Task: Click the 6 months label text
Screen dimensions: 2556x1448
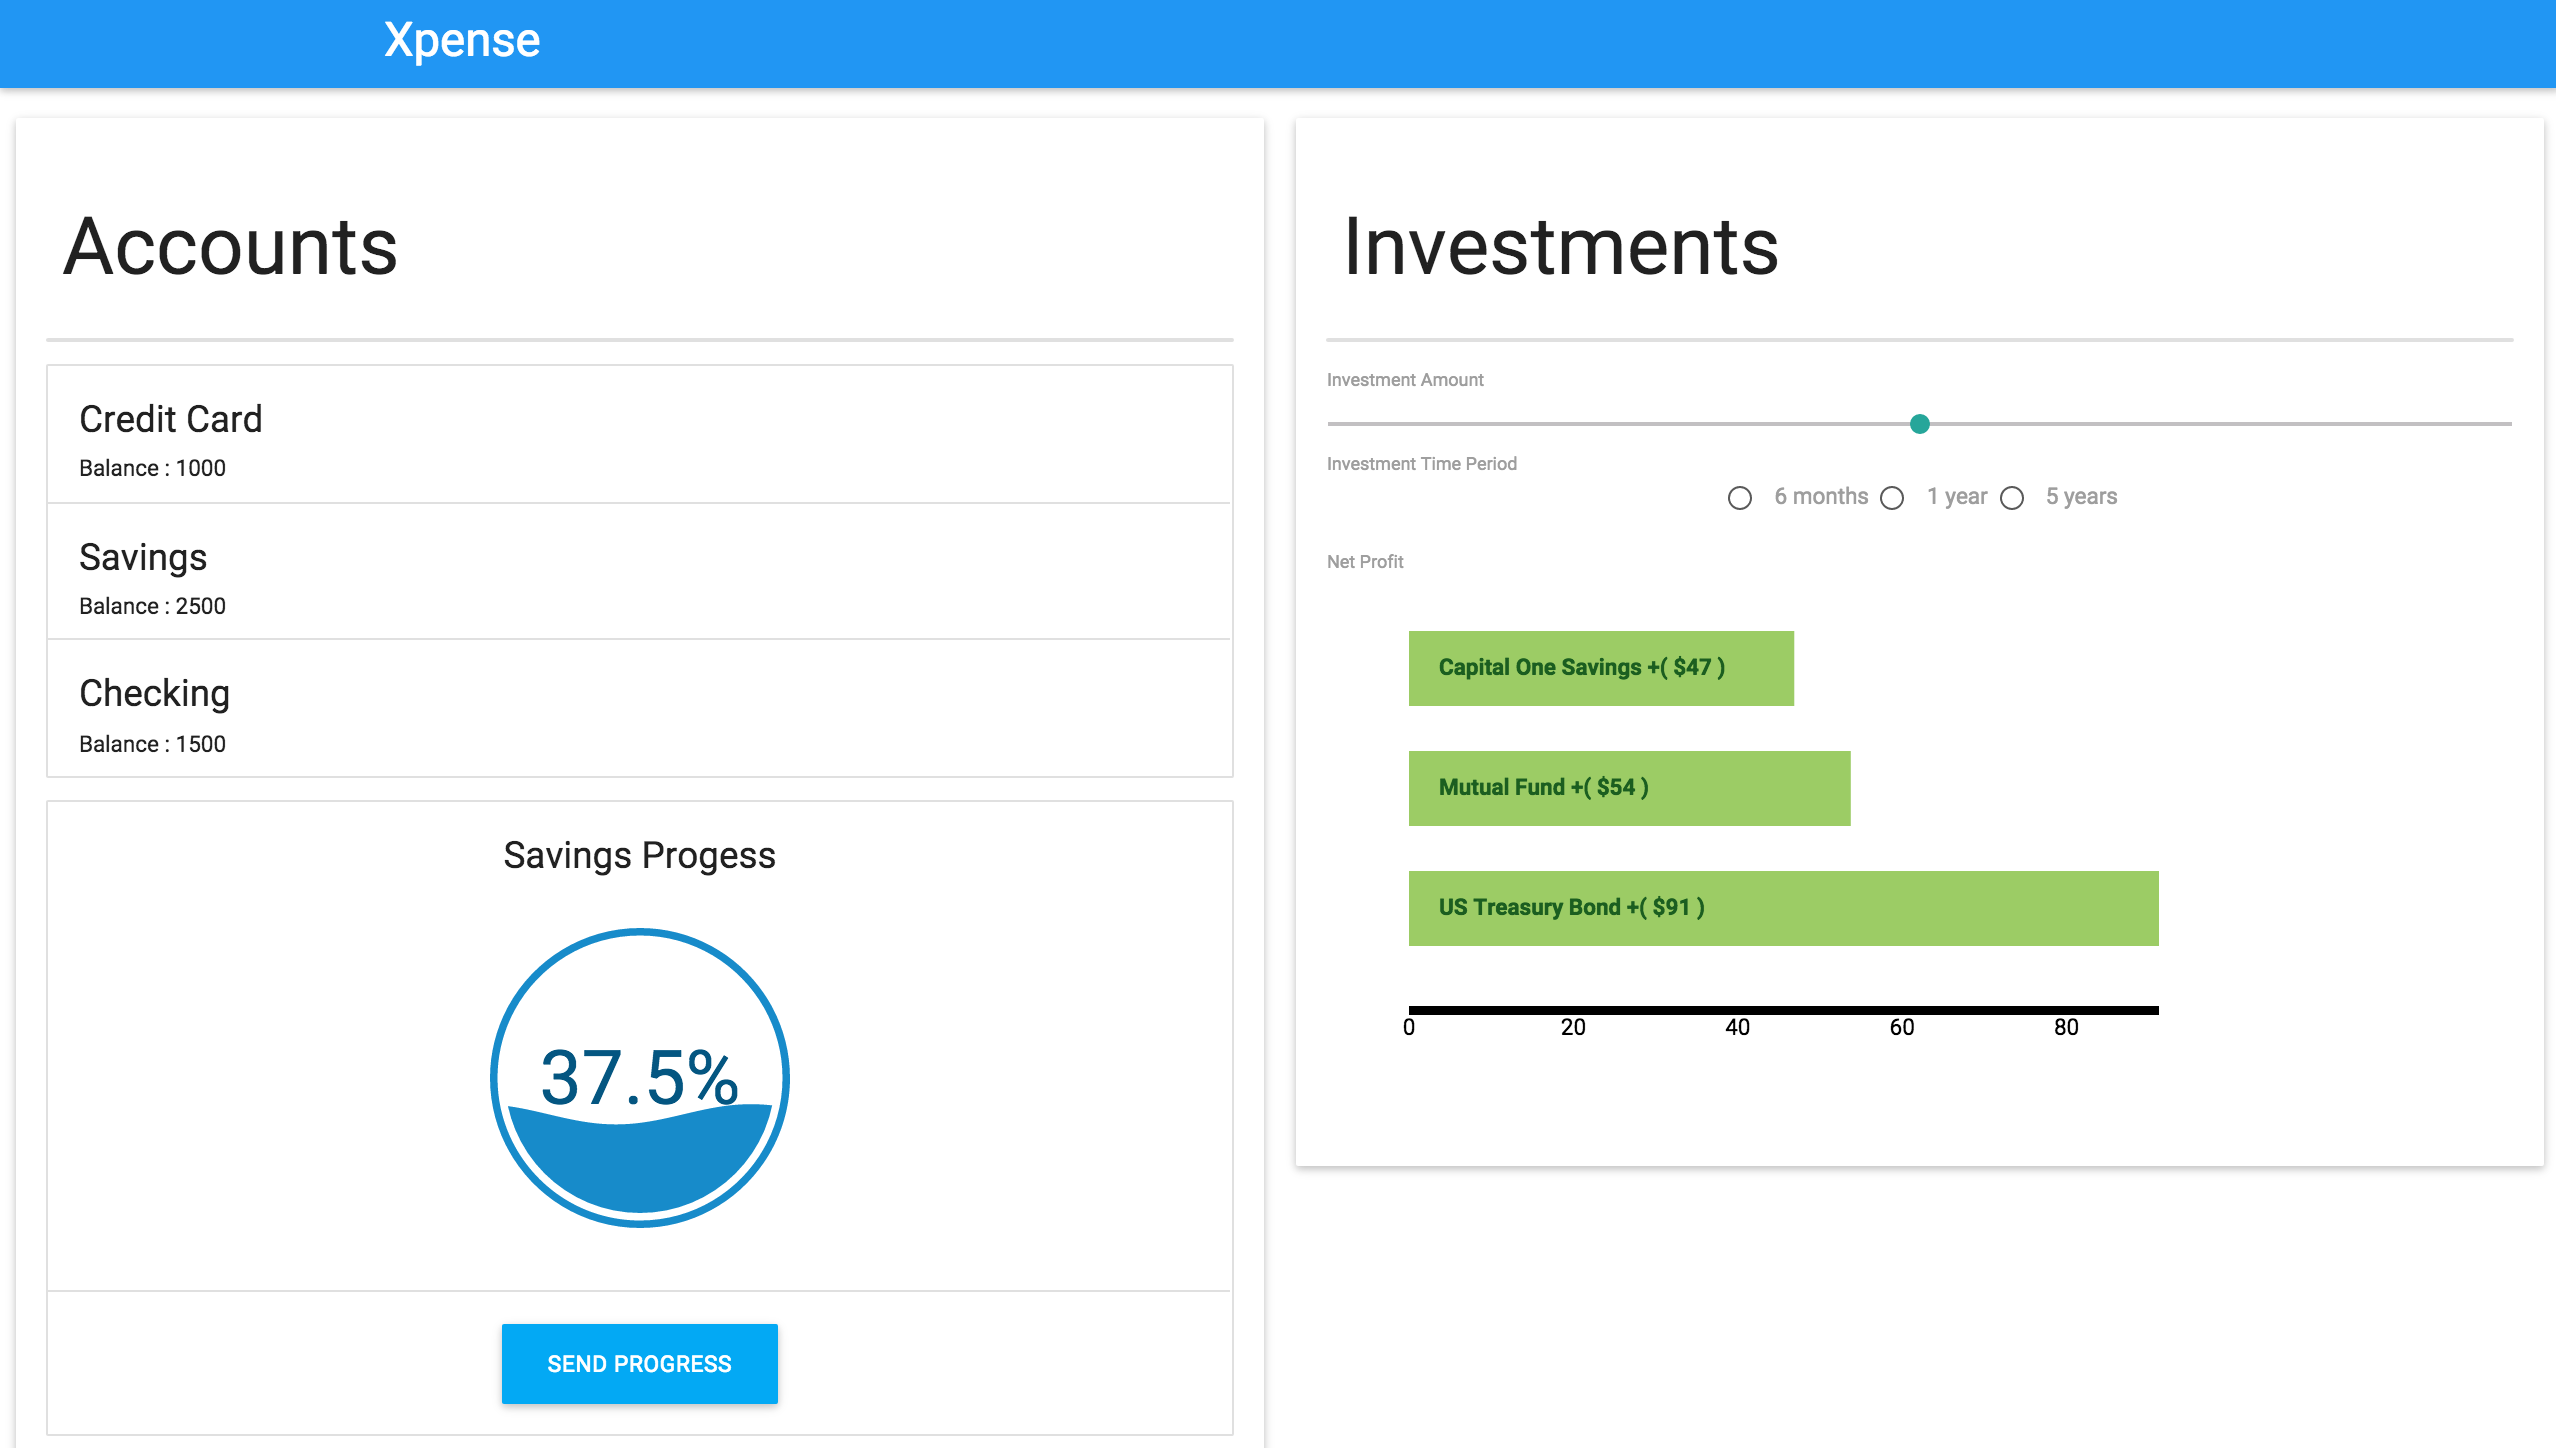Action: pos(1820,497)
